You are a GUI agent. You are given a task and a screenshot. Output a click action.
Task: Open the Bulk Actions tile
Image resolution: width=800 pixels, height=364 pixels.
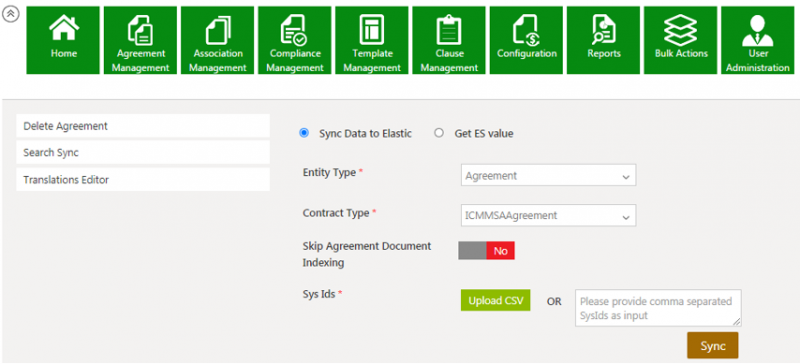tap(681, 40)
